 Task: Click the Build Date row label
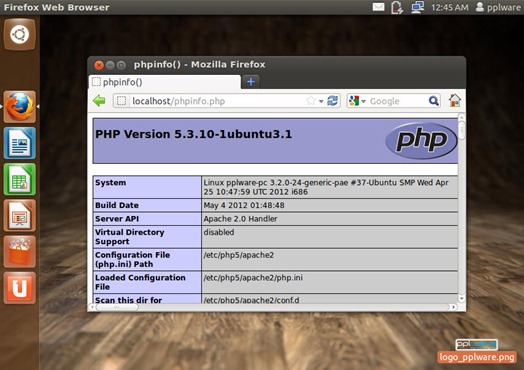117,205
